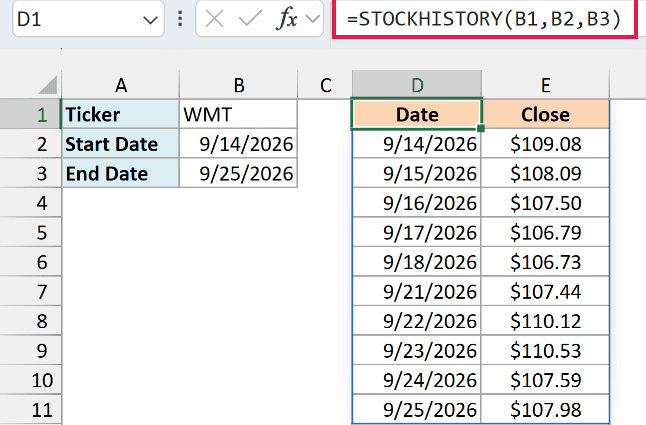Viewport: 646px width, 425px height.
Task: Select row 10 header
Action: coord(31,380)
